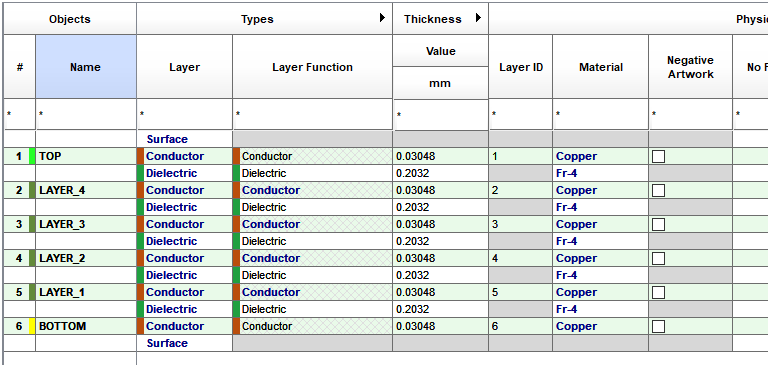
Task: Click the Thickness value filter field
Action: [x=441, y=115]
